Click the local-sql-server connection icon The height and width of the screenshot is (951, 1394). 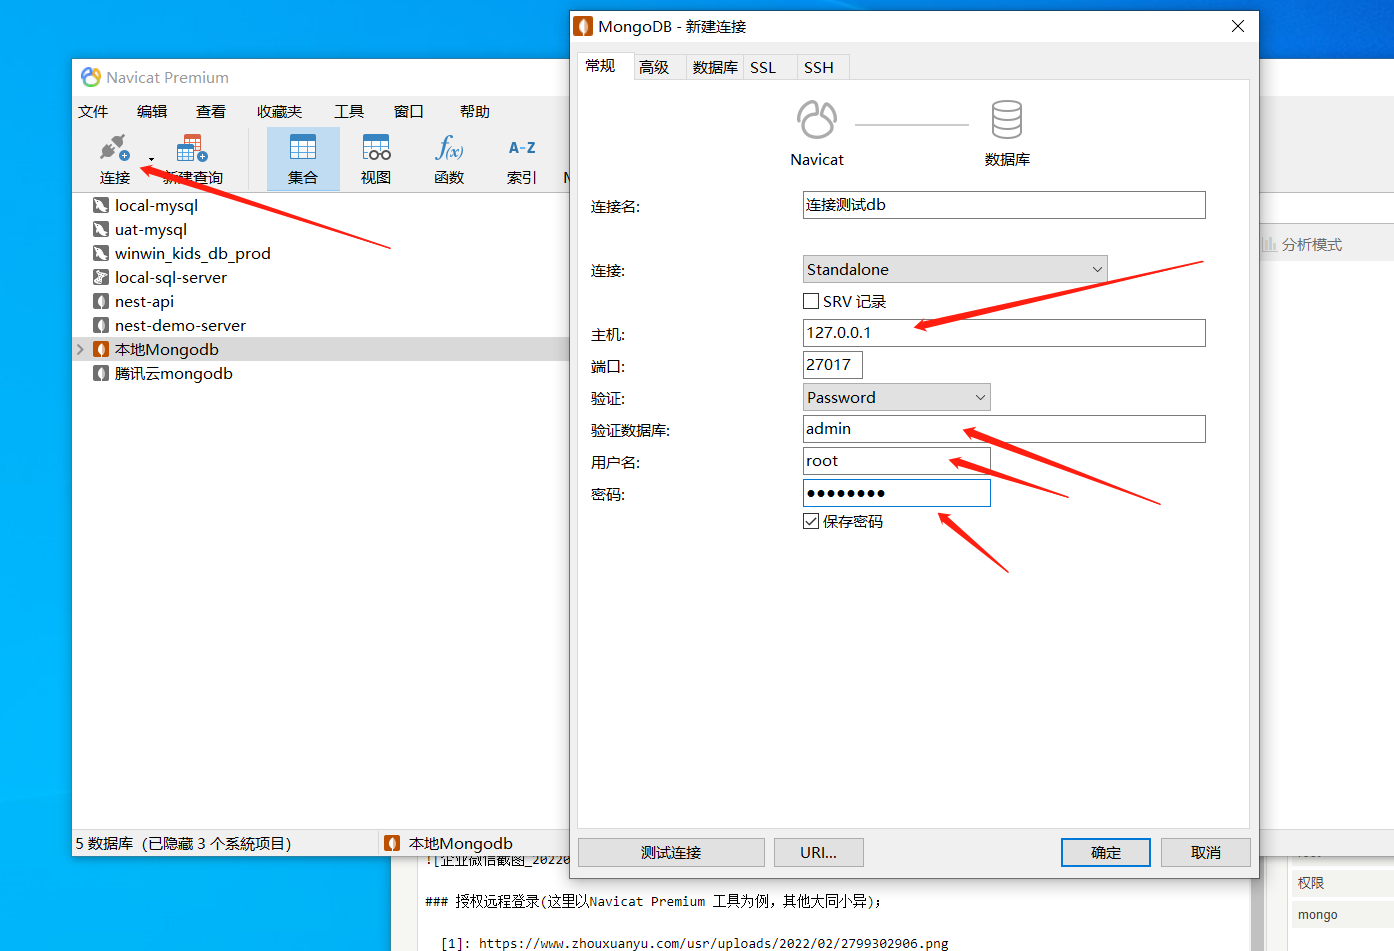[x=101, y=277]
